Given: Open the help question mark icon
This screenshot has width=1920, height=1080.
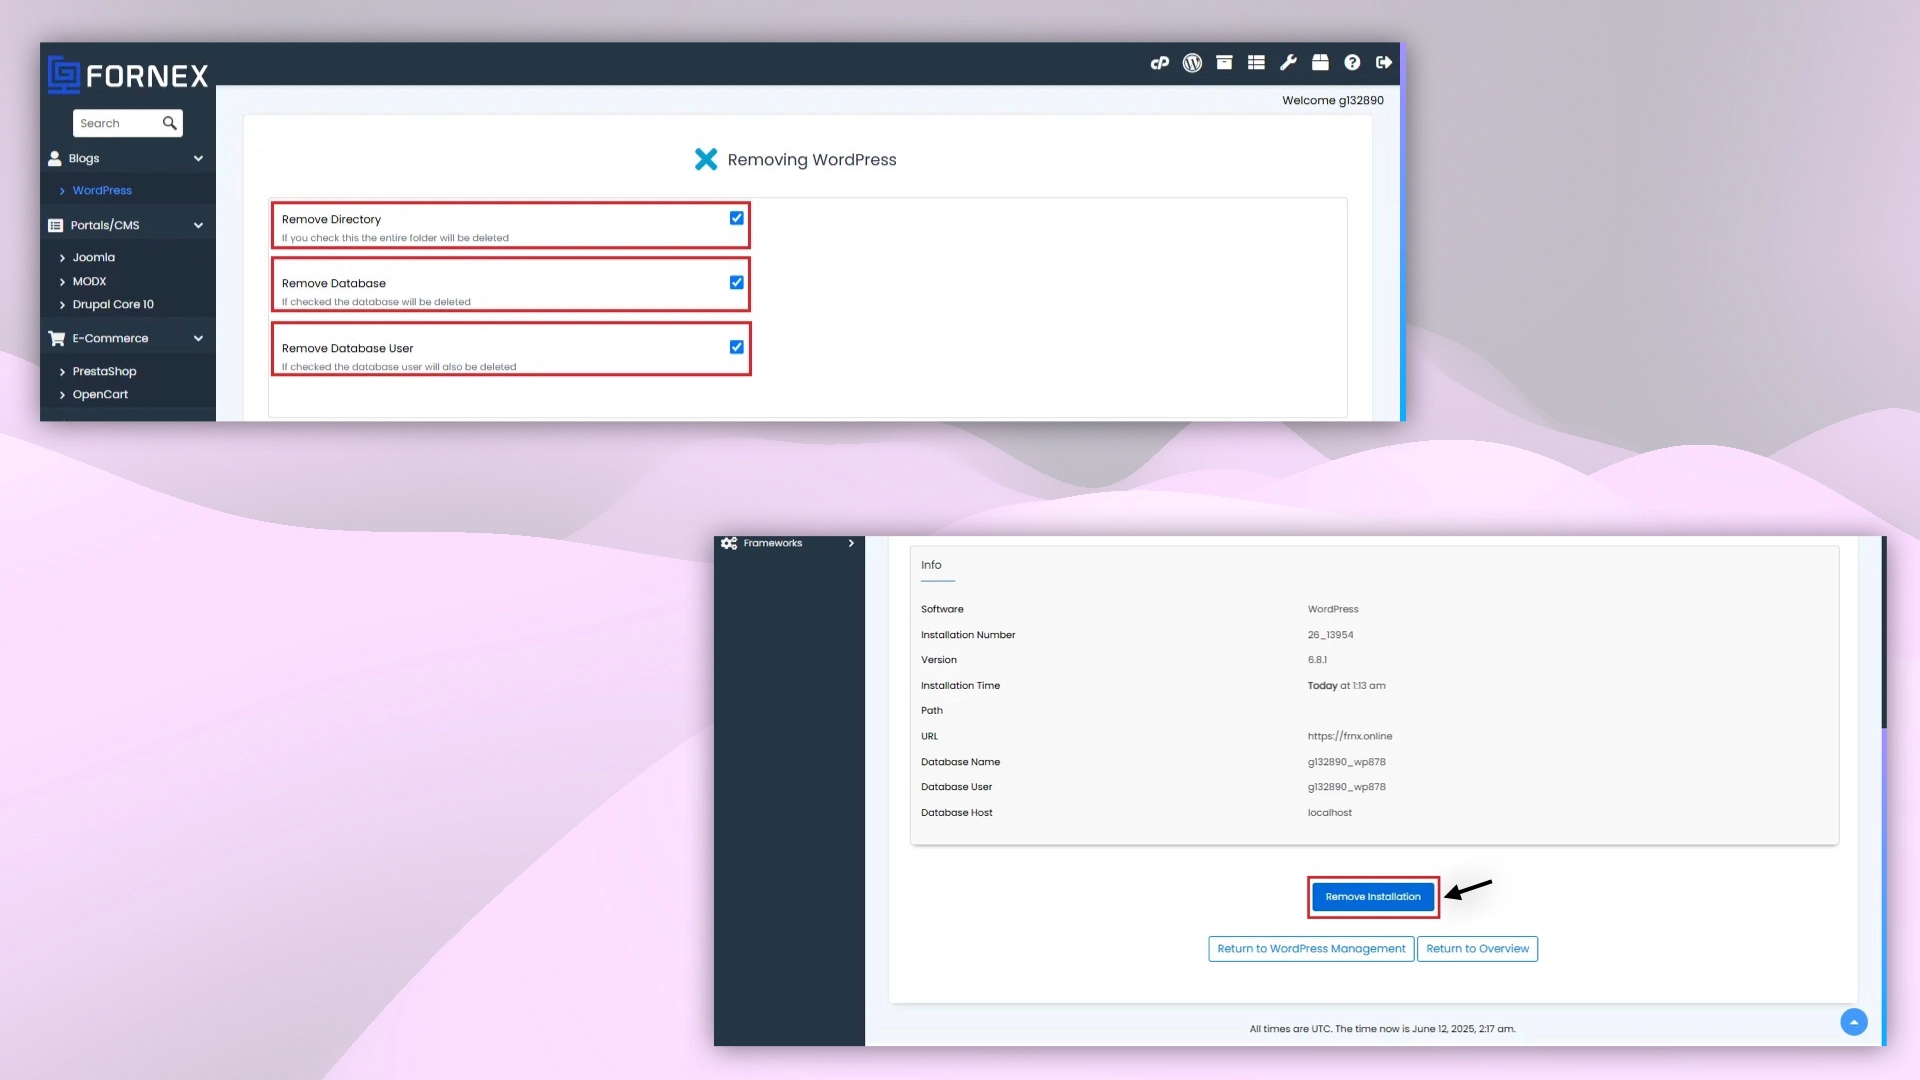Looking at the screenshot, I should click(x=1352, y=63).
